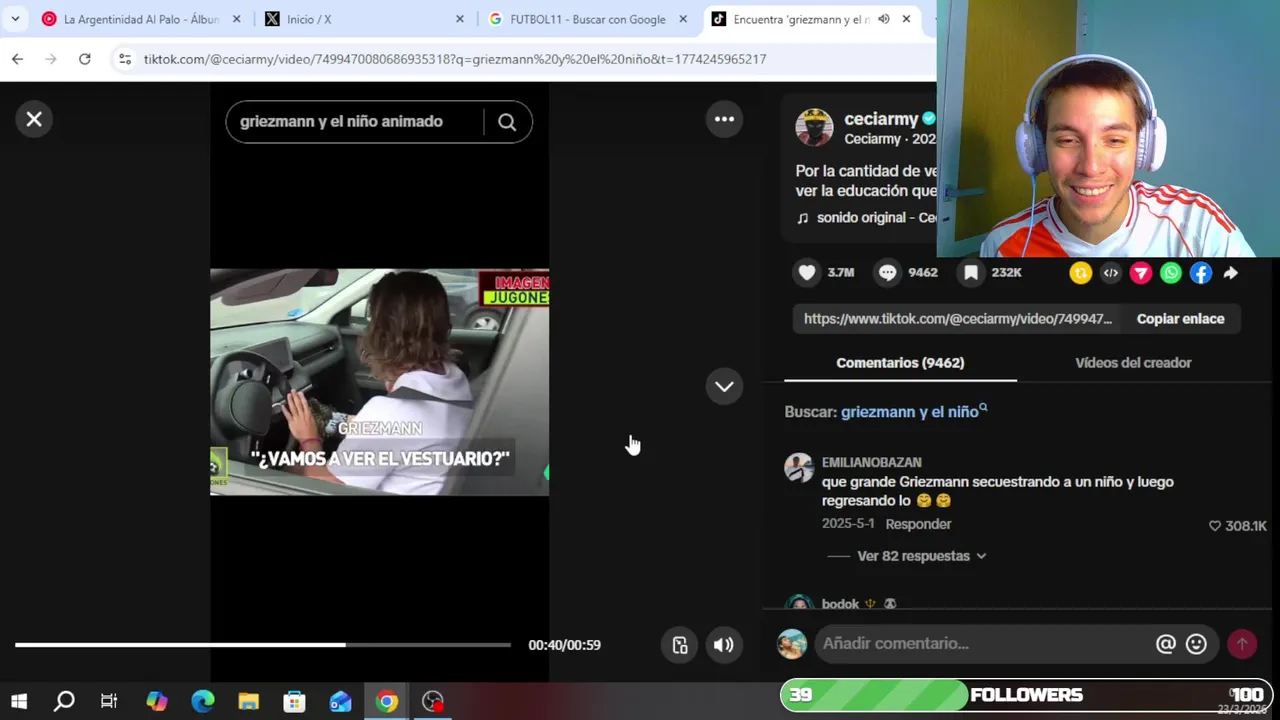Reply to EMILIANOBAZAN's comment
This screenshot has width=1280, height=720.
point(918,524)
